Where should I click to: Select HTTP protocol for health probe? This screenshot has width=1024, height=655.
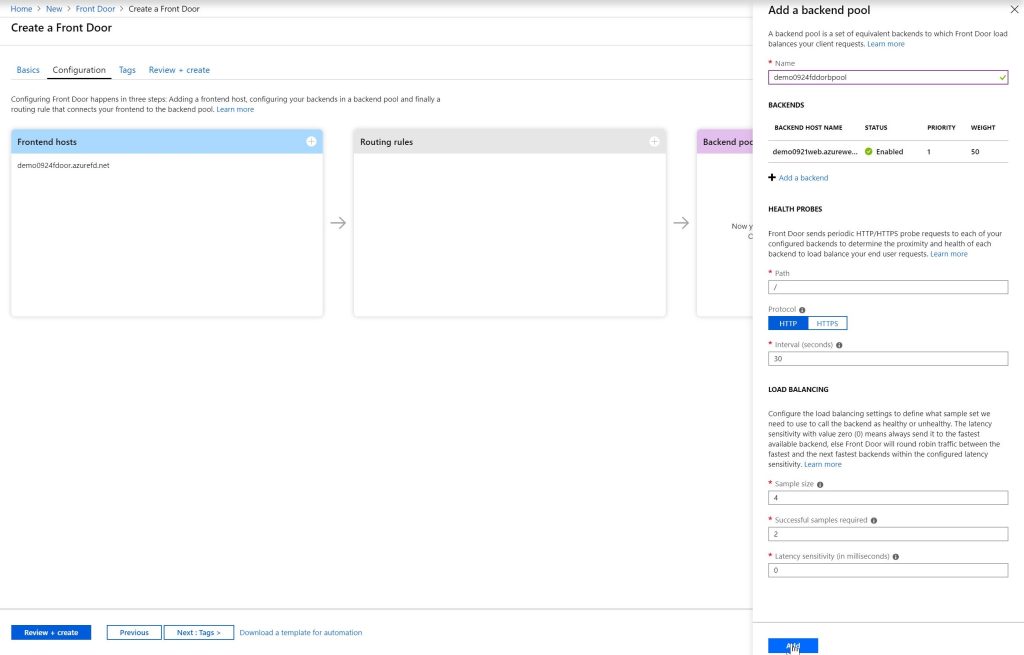(x=788, y=323)
